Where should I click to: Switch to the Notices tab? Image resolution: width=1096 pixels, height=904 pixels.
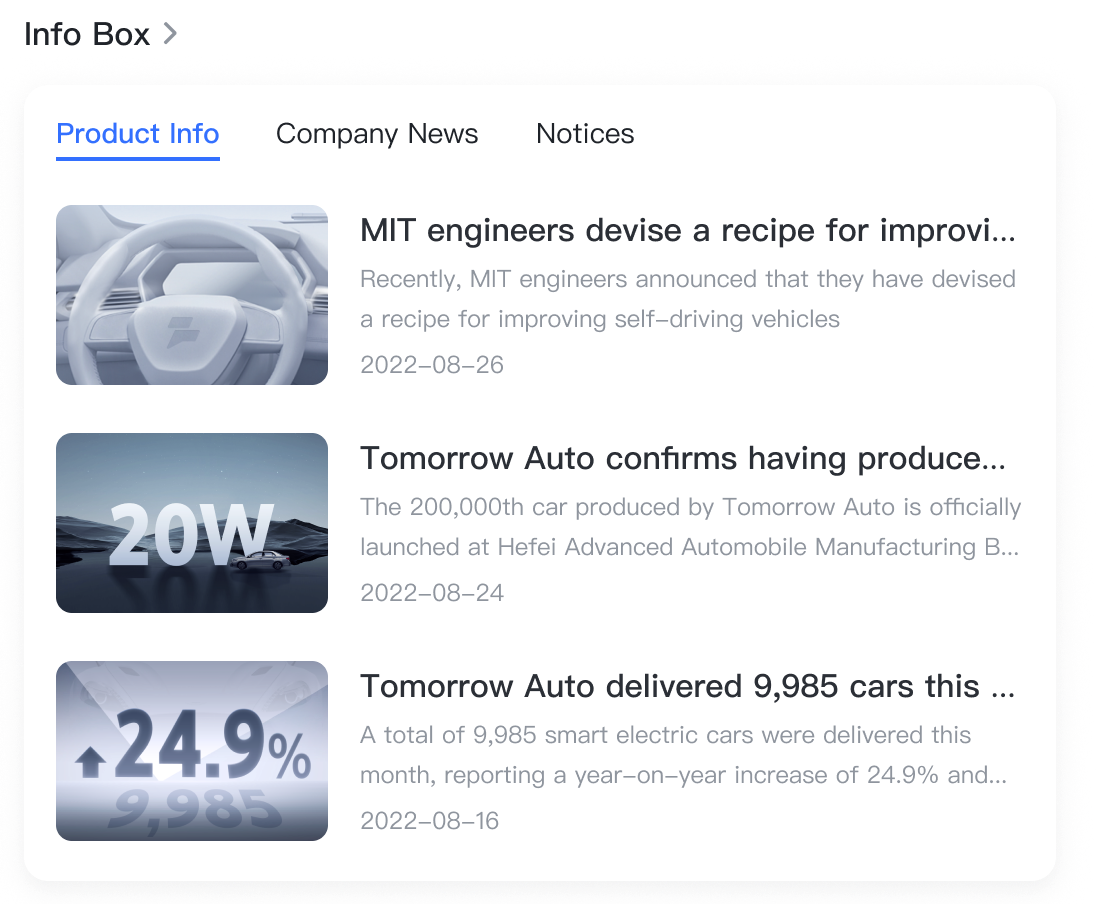click(x=585, y=134)
